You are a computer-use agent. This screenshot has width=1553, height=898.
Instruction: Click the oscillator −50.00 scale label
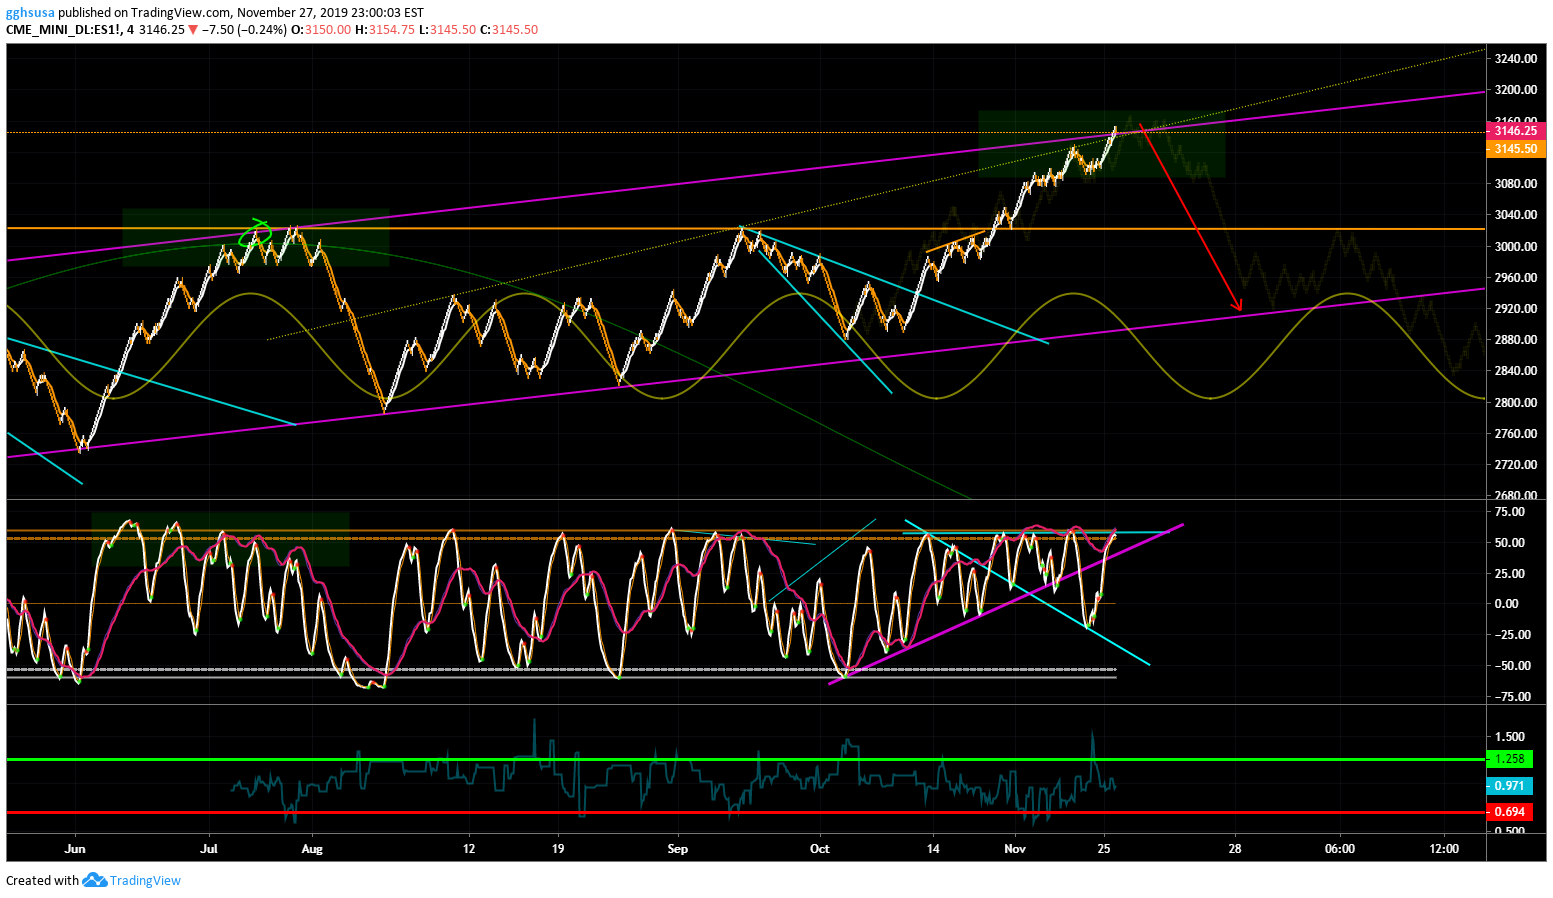[x=1512, y=666]
